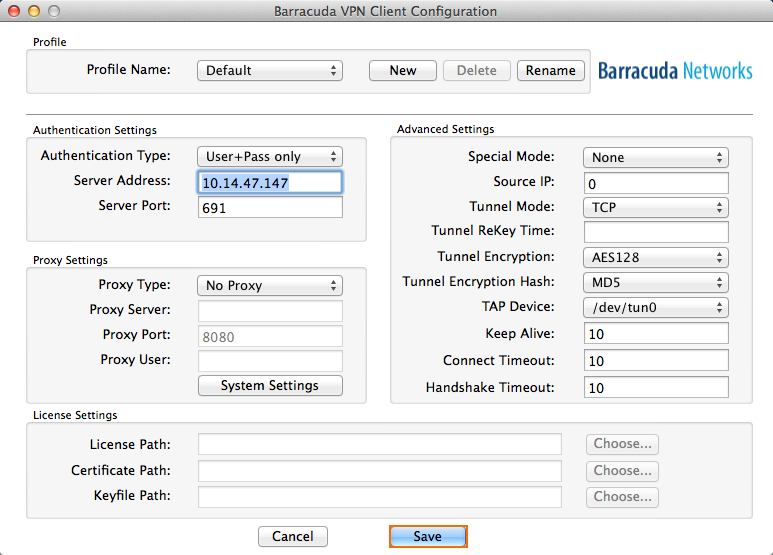This screenshot has height=555, width=773.
Task: Click Choose button for Certificate Path
Action: click(622, 471)
